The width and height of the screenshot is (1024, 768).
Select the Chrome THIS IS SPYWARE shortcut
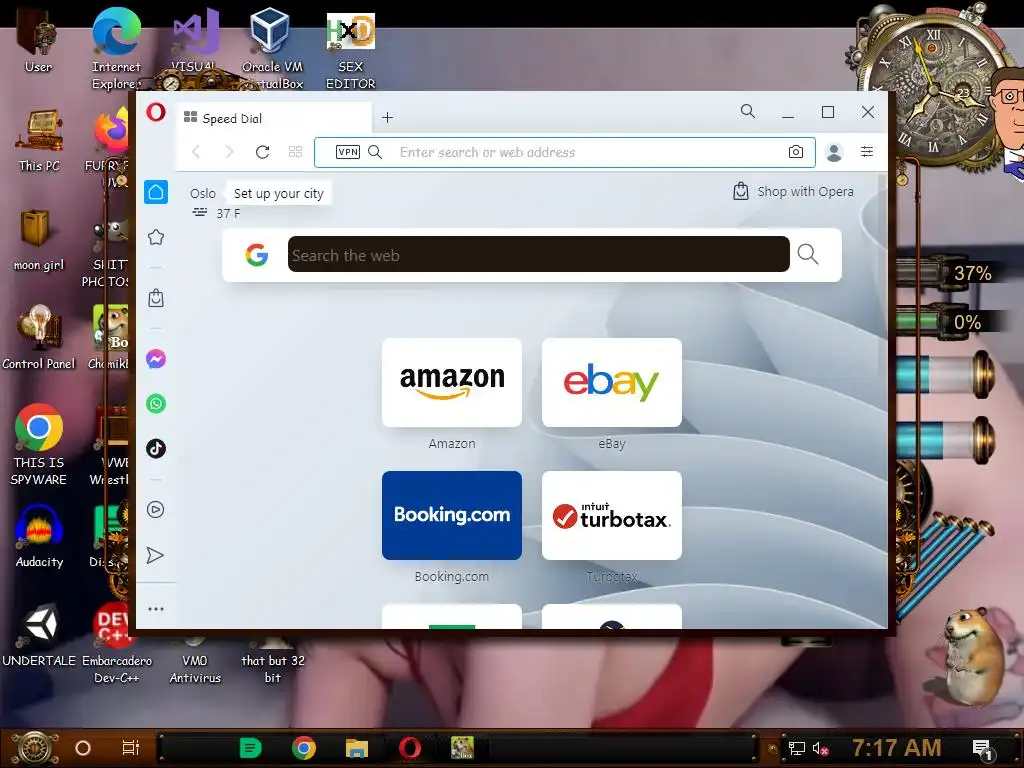pos(39,444)
